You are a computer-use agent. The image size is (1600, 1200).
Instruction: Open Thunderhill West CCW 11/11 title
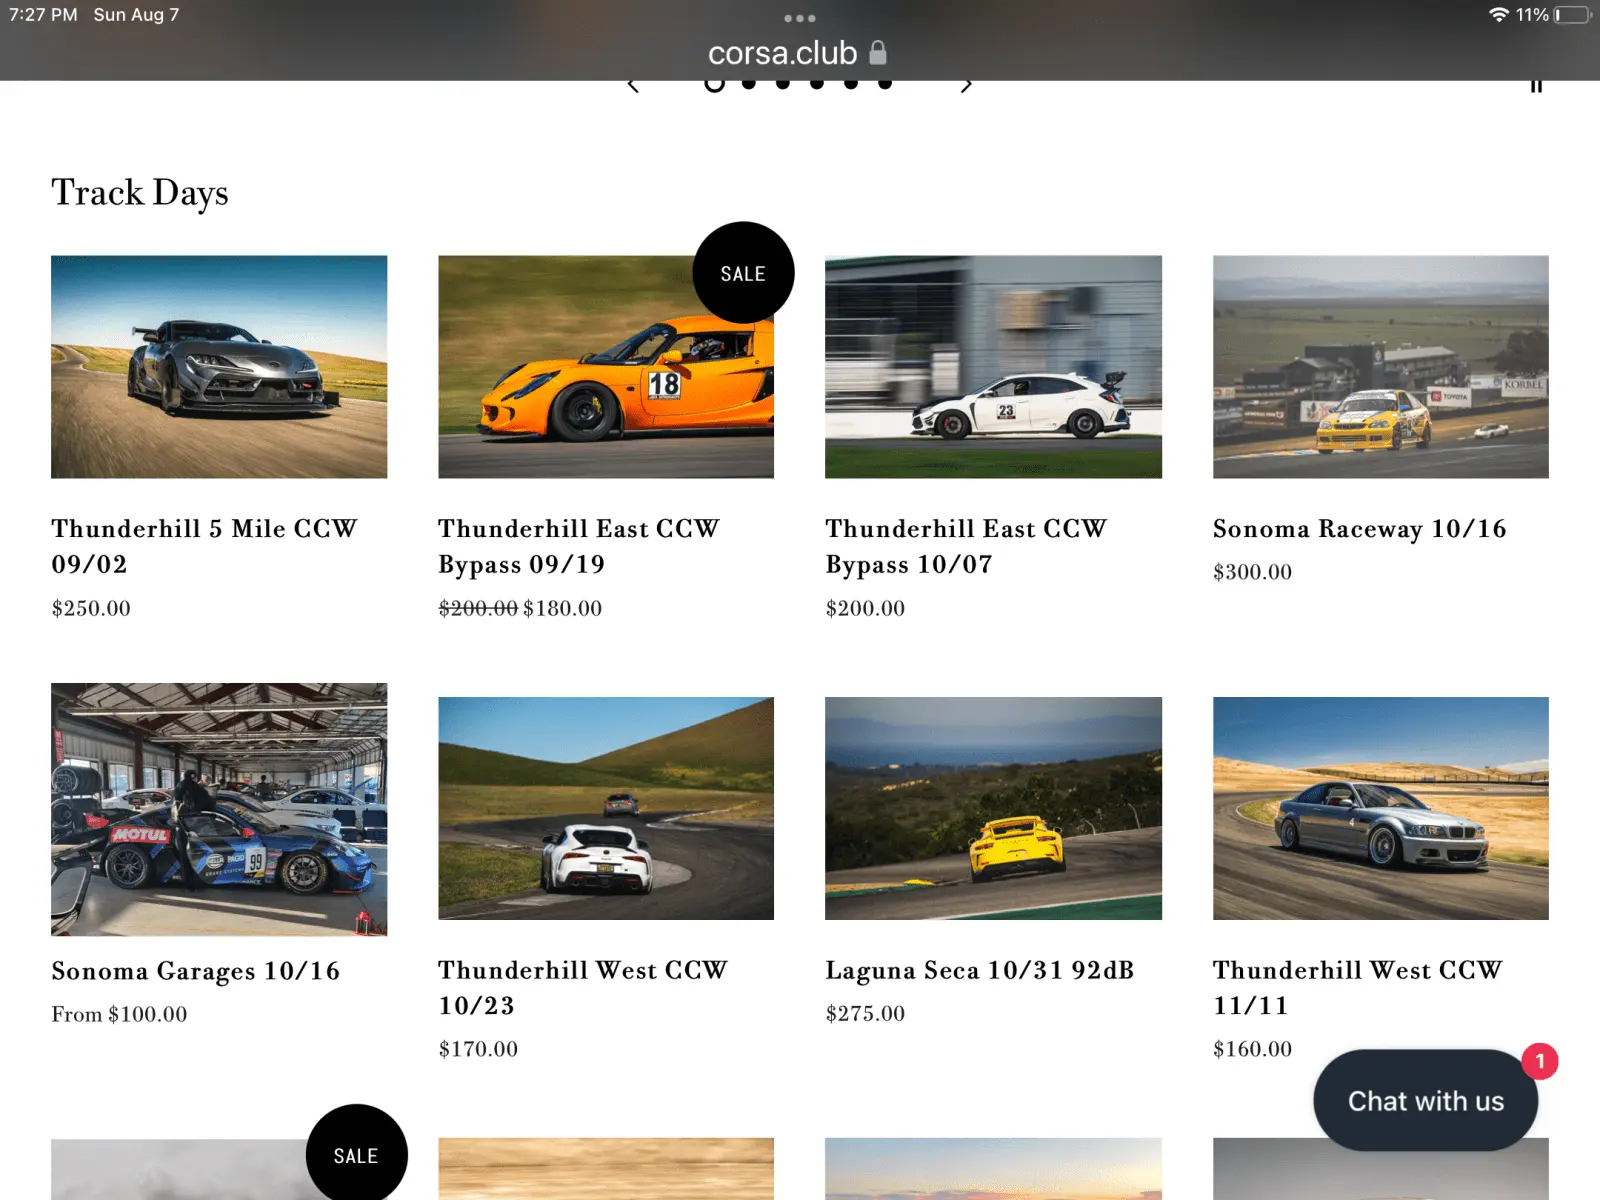coord(1357,987)
